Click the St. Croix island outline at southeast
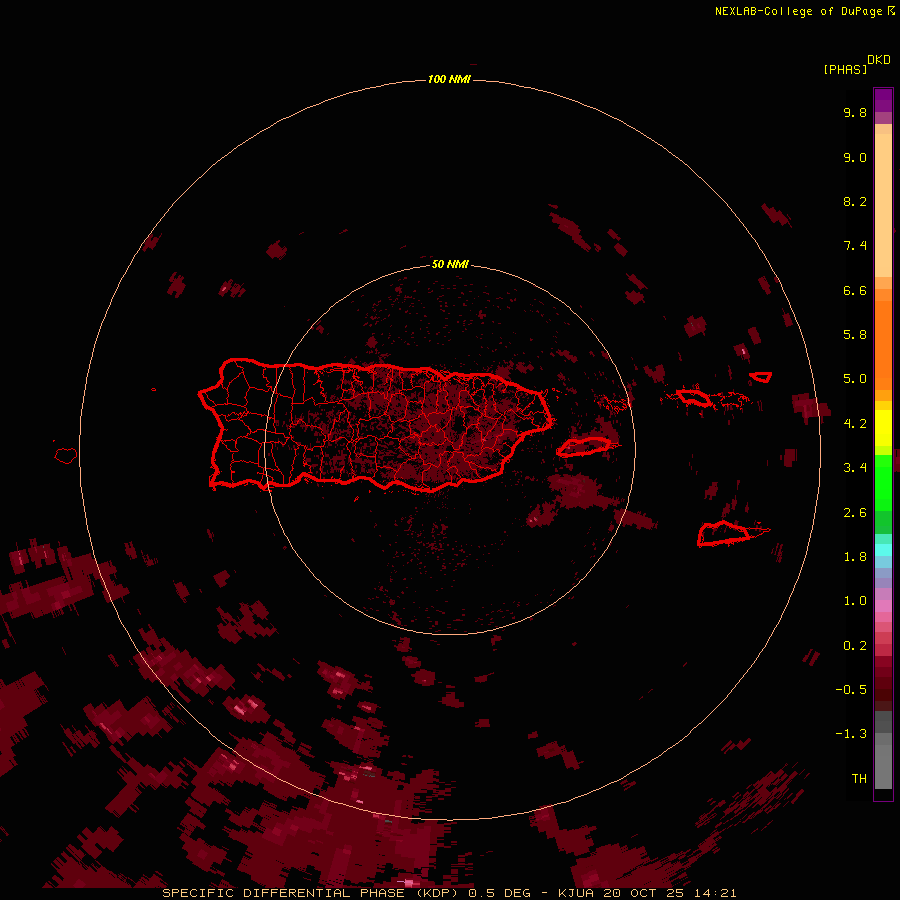900x900 pixels. (724, 533)
